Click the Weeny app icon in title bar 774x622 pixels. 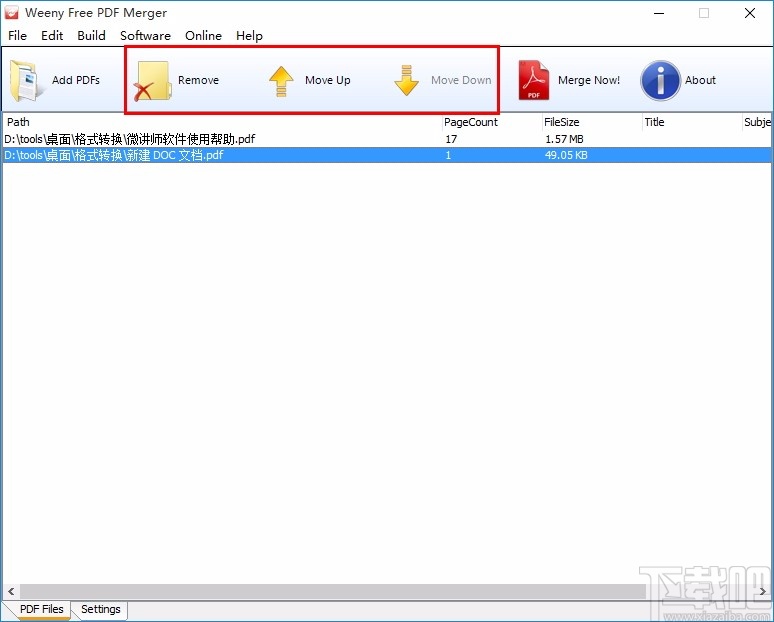[11, 13]
